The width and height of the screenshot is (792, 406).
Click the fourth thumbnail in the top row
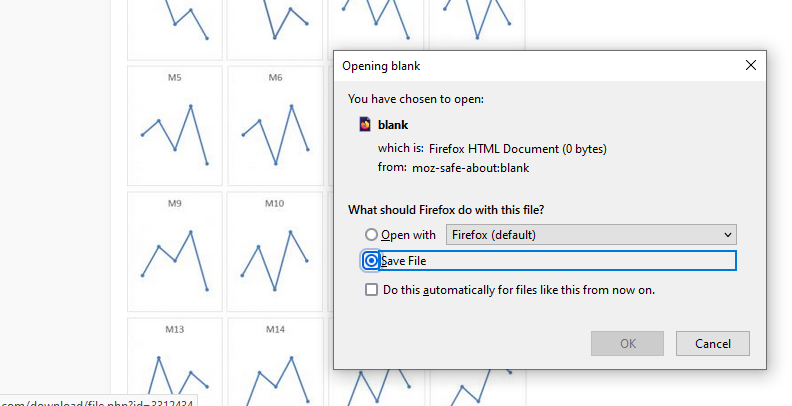click(x=475, y=25)
